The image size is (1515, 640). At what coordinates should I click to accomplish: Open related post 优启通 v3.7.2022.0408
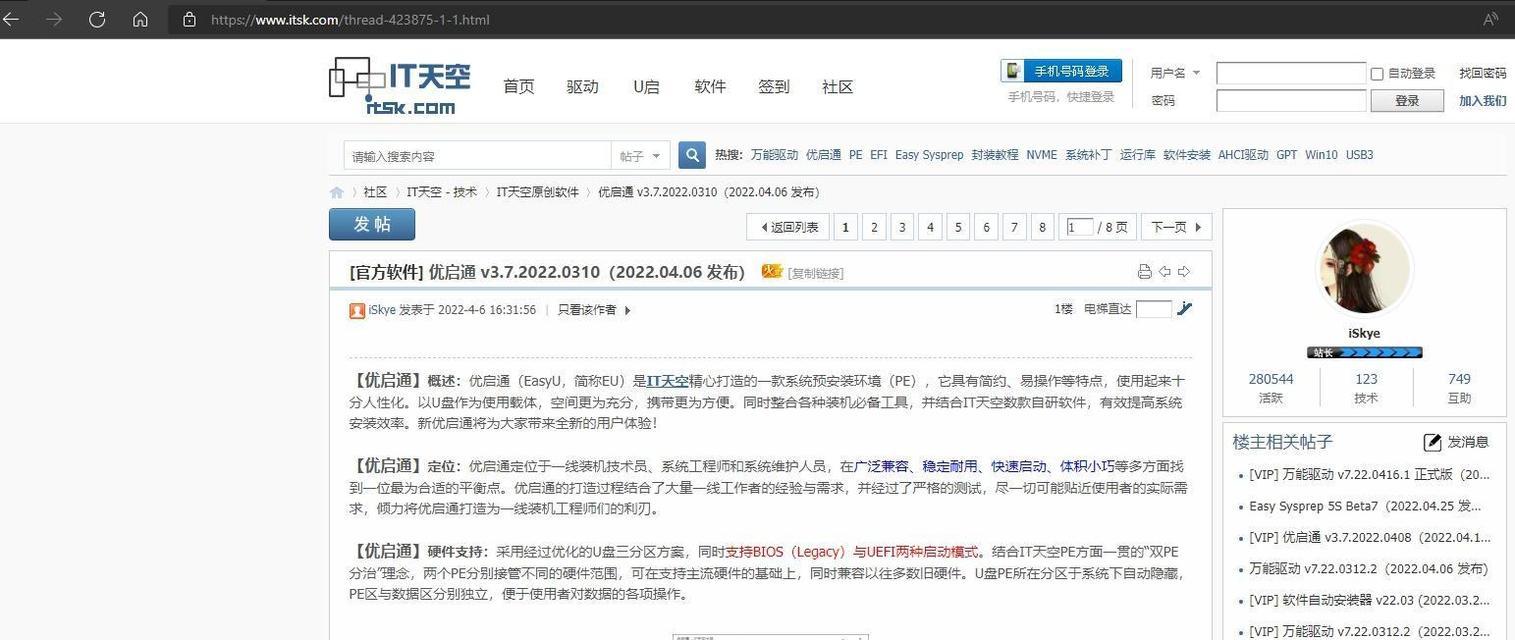pyautogui.click(x=1369, y=537)
